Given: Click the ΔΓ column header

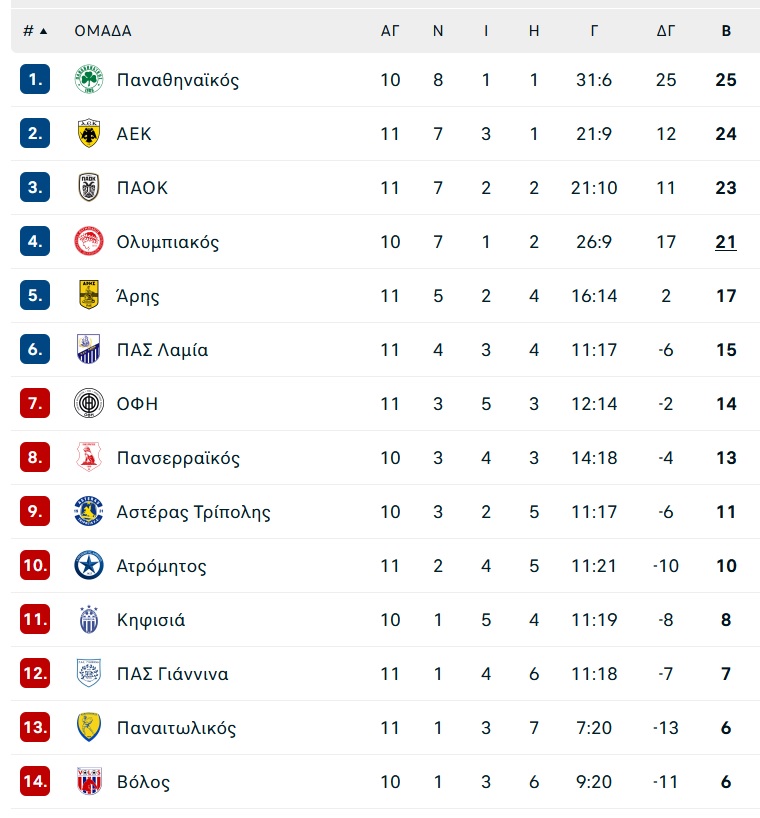Looking at the screenshot, I should pyautogui.click(x=666, y=31).
